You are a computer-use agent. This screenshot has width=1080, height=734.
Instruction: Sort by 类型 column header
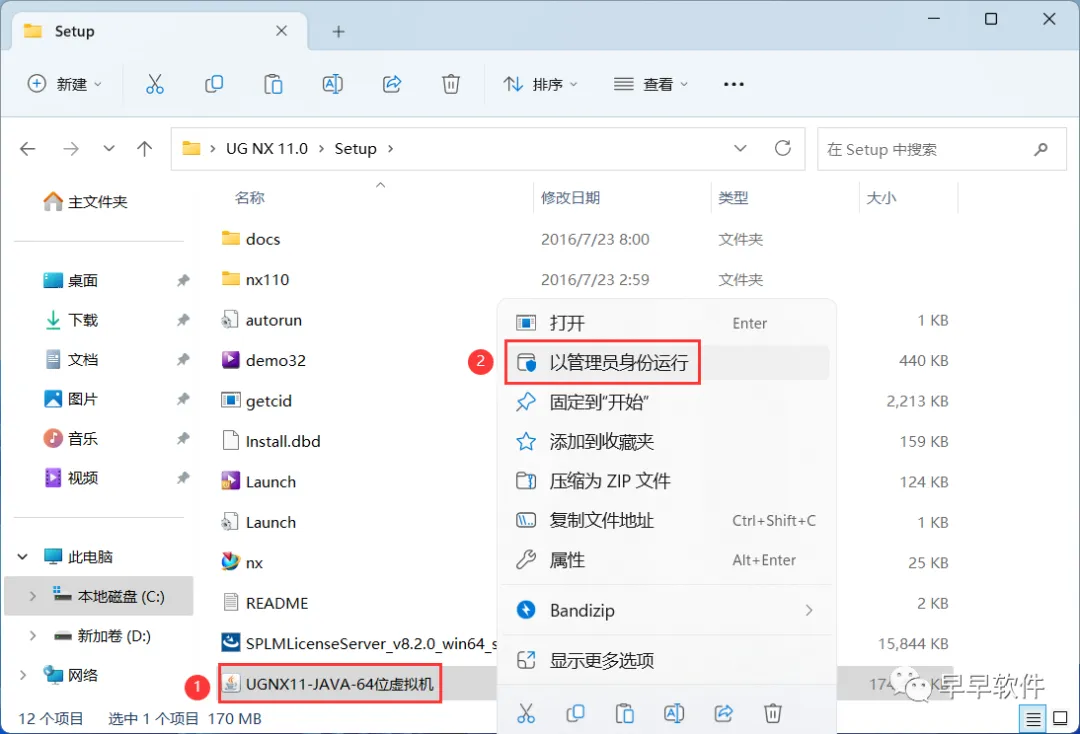click(733, 198)
